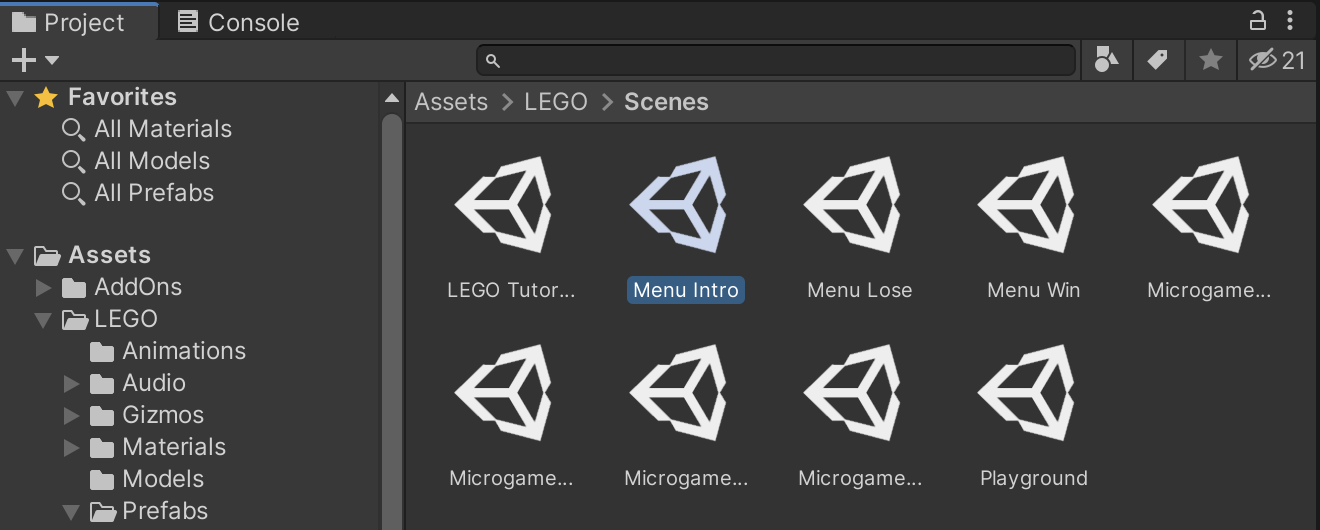Select the Menu Lose scene asset
The width and height of the screenshot is (1320, 530).
pyautogui.click(x=859, y=228)
